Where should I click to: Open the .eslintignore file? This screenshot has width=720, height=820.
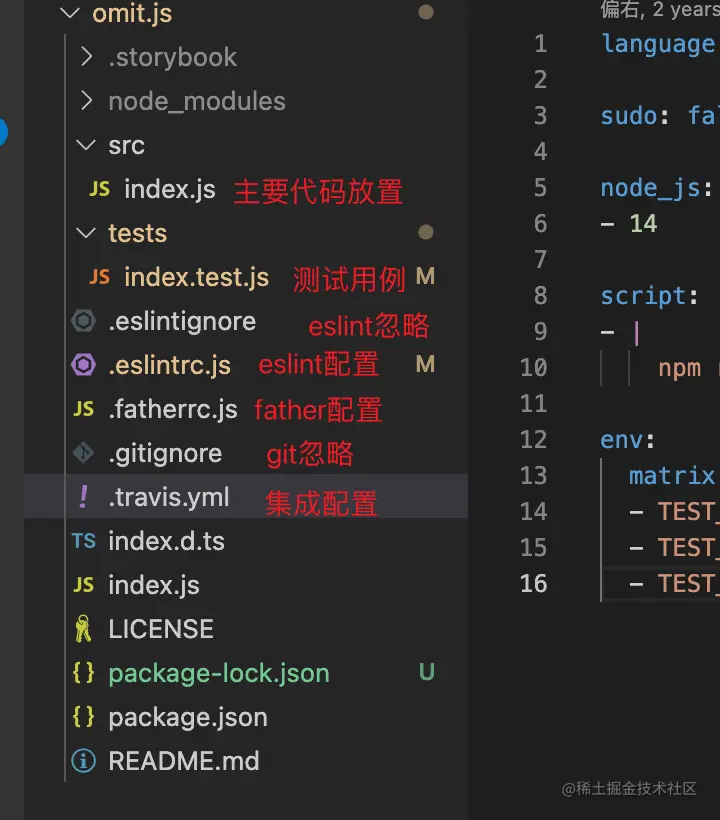[x=182, y=321]
